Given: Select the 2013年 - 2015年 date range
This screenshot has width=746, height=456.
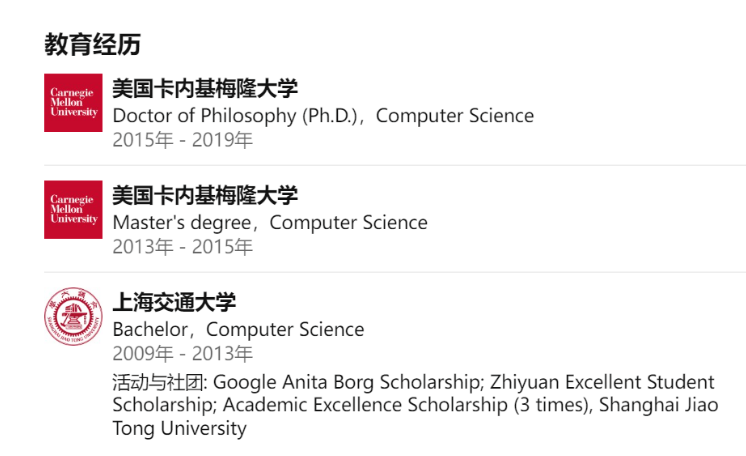Looking at the screenshot, I should (x=183, y=247).
